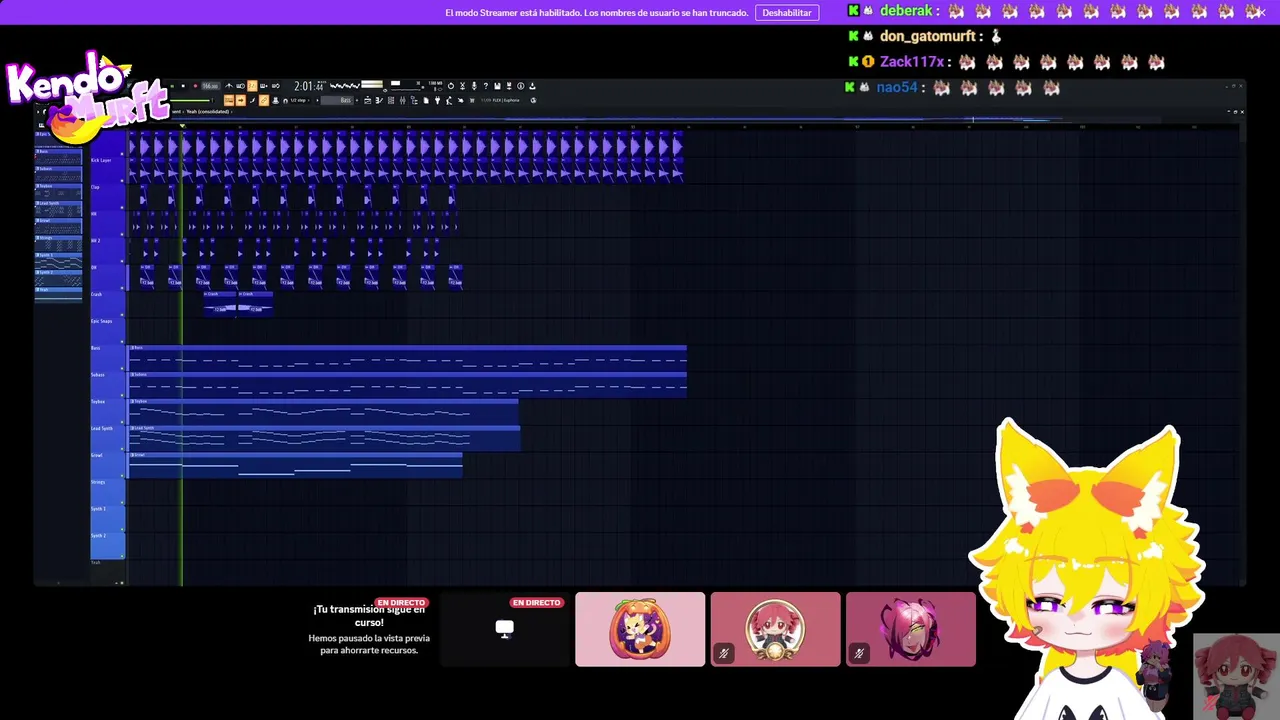The height and width of the screenshot is (720, 1280).
Task: Mute the Clap track via its dot
Action: point(122,207)
